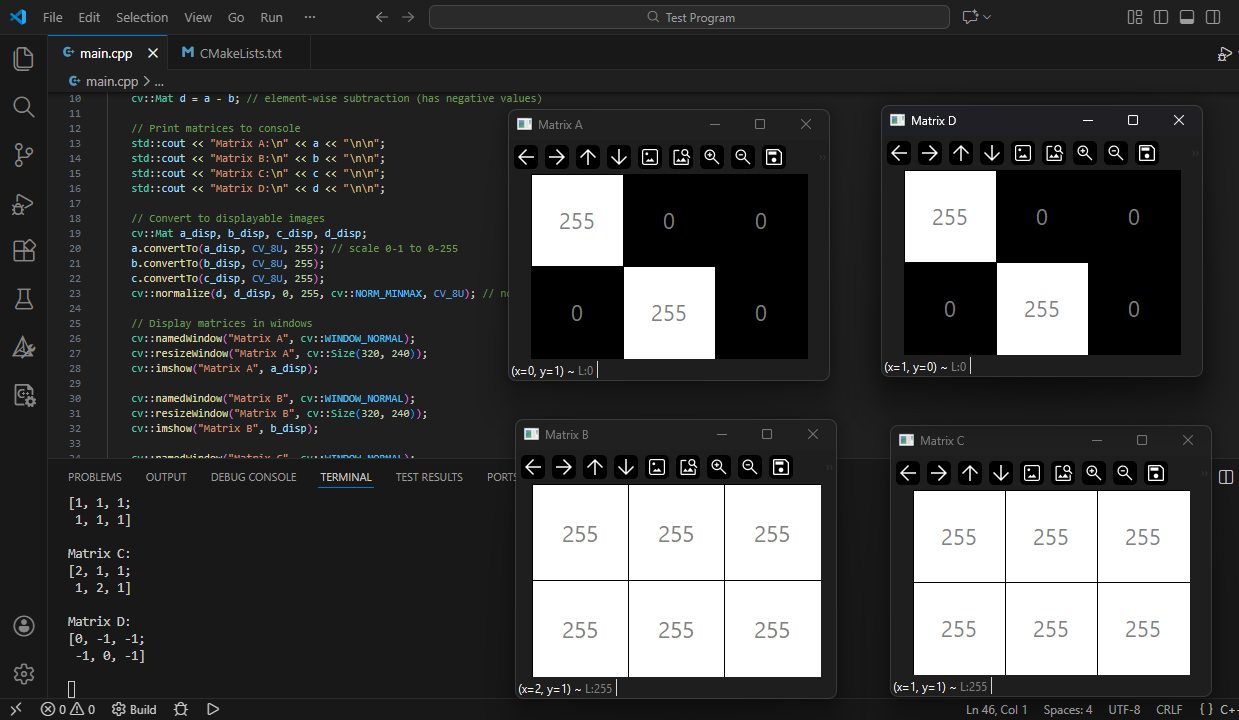
Task: Toggle primary side bar layout button
Action: point(1161,17)
